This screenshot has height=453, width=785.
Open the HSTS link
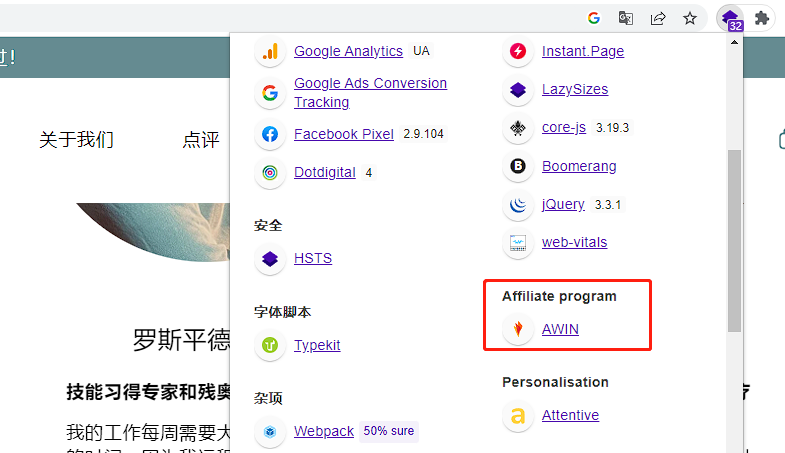click(313, 258)
